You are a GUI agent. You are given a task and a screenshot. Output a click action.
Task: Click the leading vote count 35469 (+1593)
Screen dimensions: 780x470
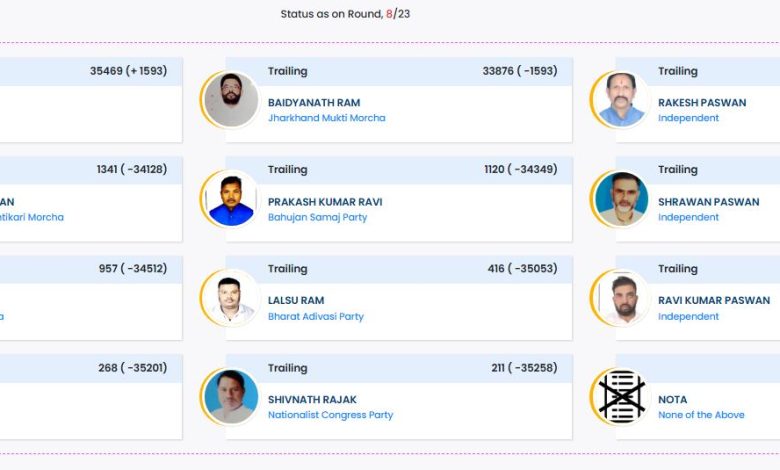(x=128, y=71)
